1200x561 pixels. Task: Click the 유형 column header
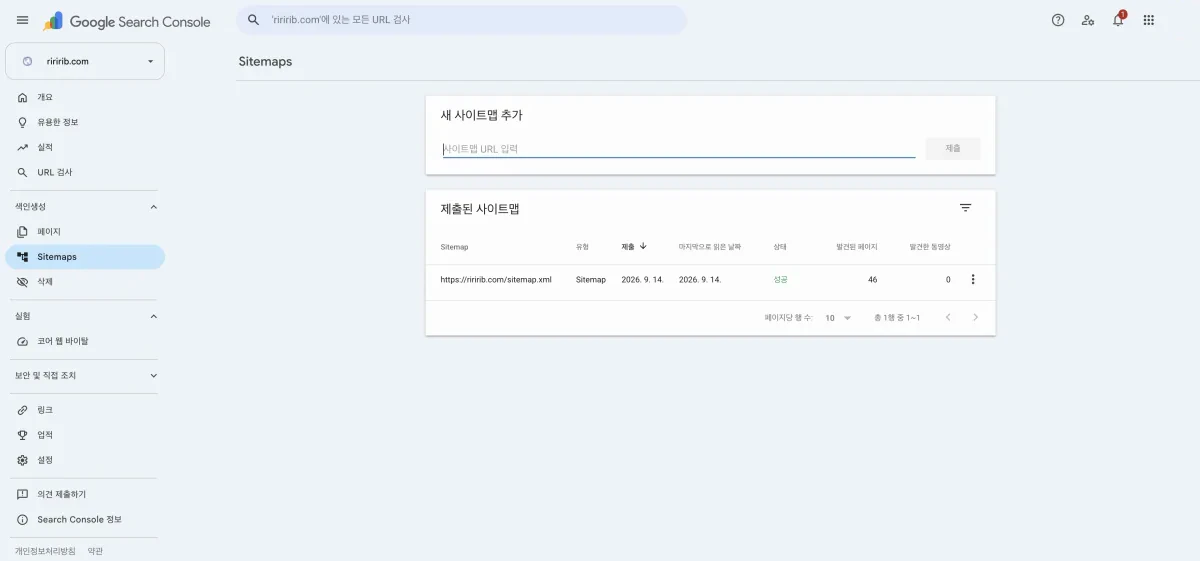(582, 247)
